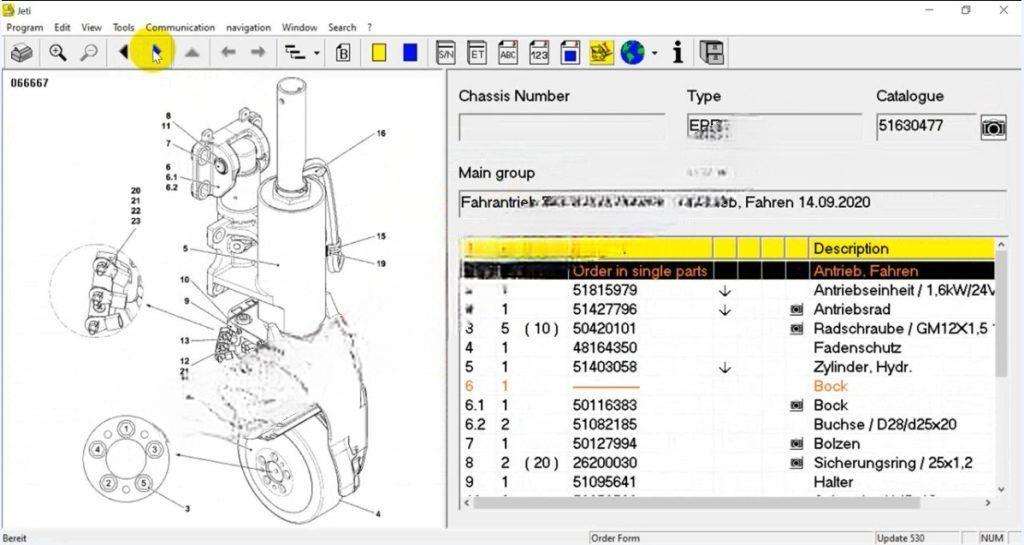Viewport: 1024px width, 545px height.
Task: Open the Communication menu
Action: tap(180, 27)
